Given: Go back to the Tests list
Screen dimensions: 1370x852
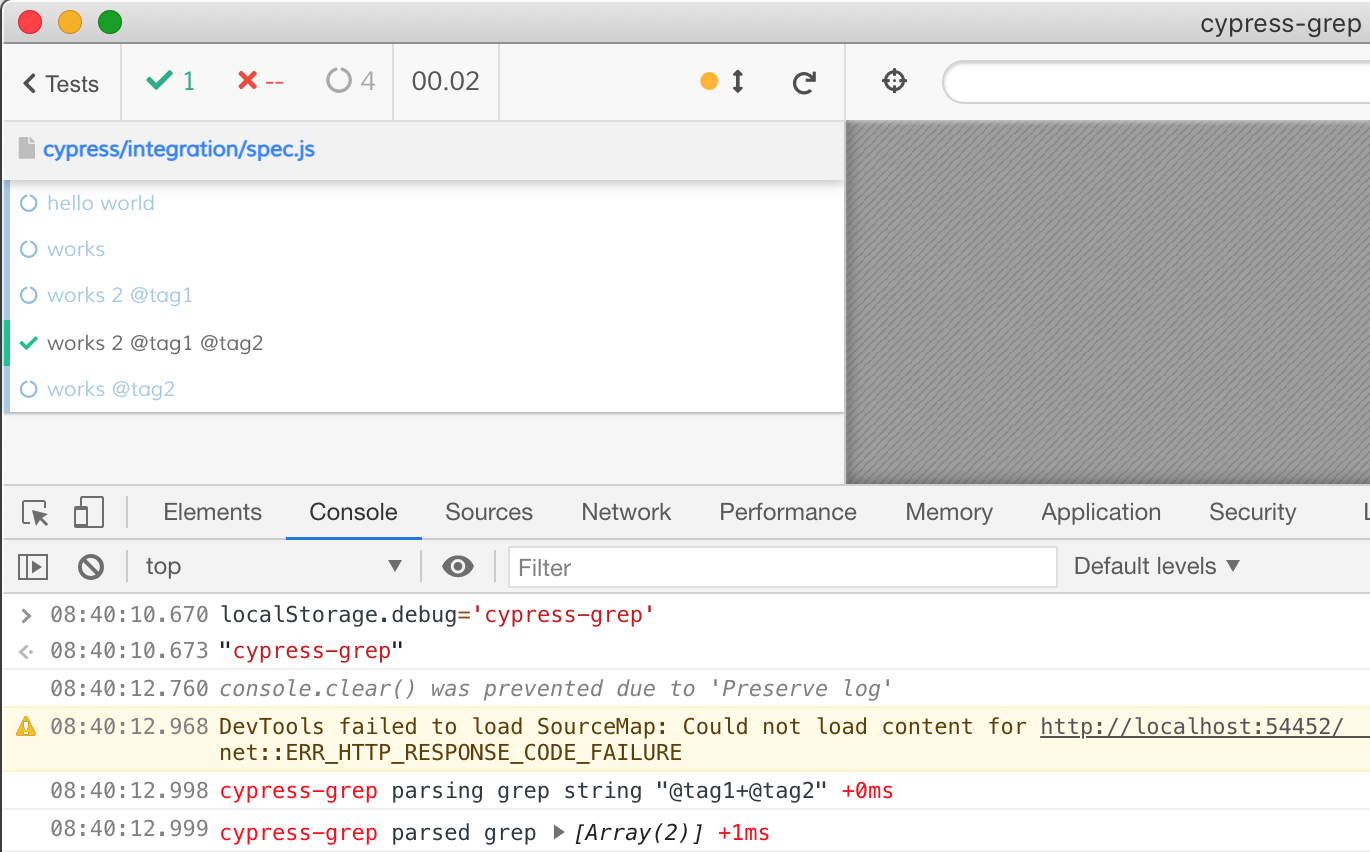Looking at the screenshot, I should click(61, 84).
